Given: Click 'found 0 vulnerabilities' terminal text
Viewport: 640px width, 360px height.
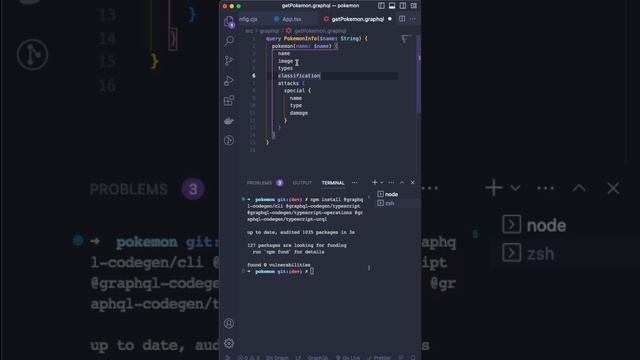Looking at the screenshot, I should [x=278, y=265].
